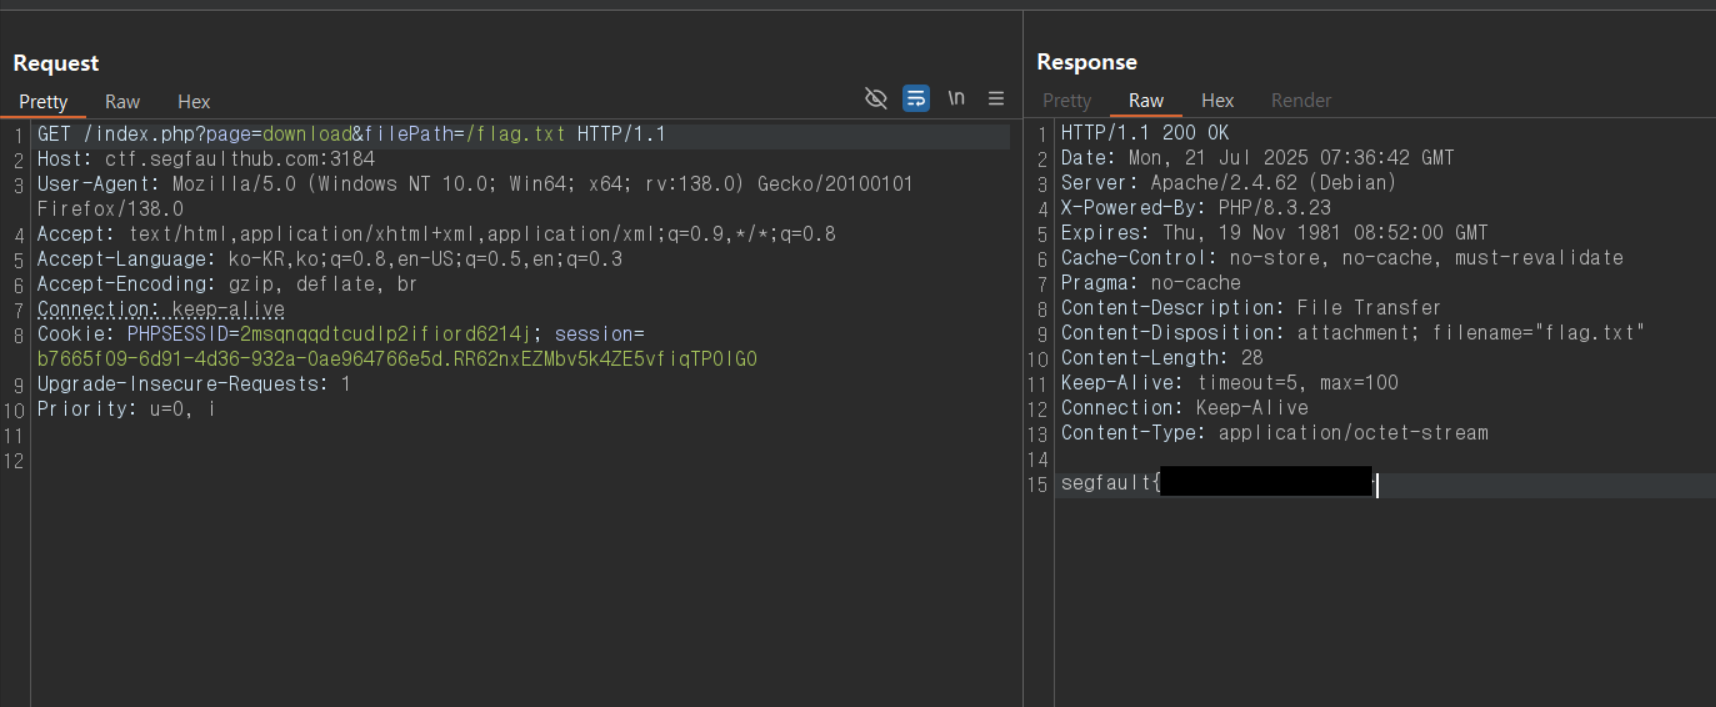Click the Expires: Thu, 19 Nov 1981 line
Image resolution: width=1716 pixels, height=707 pixels.
[x=1275, y=233]
